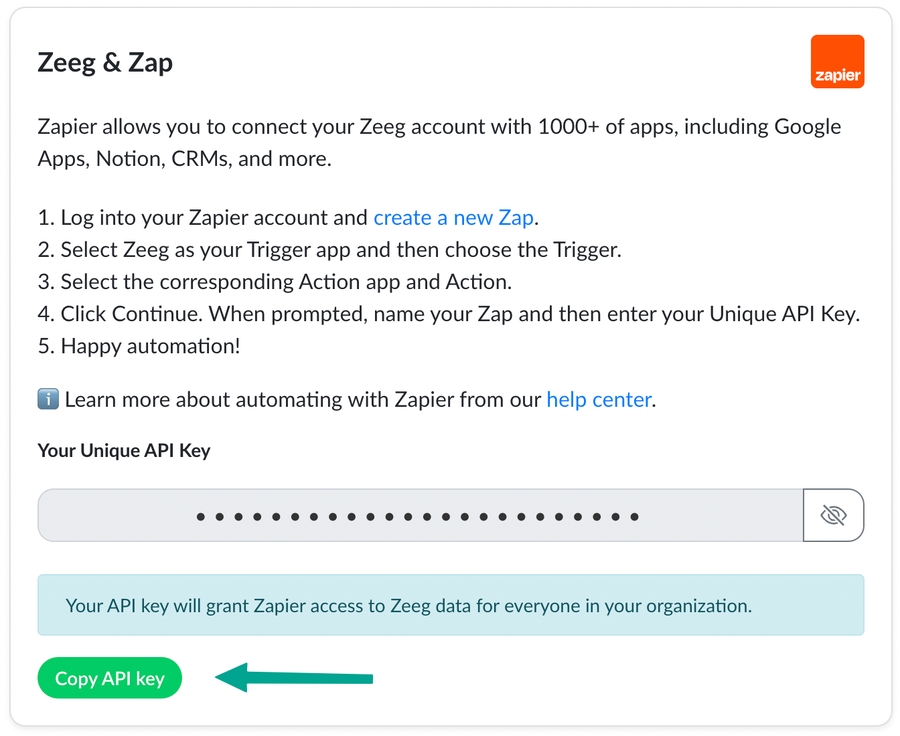
Task: Click the blue info emoji icon
Action: (48, 400)
